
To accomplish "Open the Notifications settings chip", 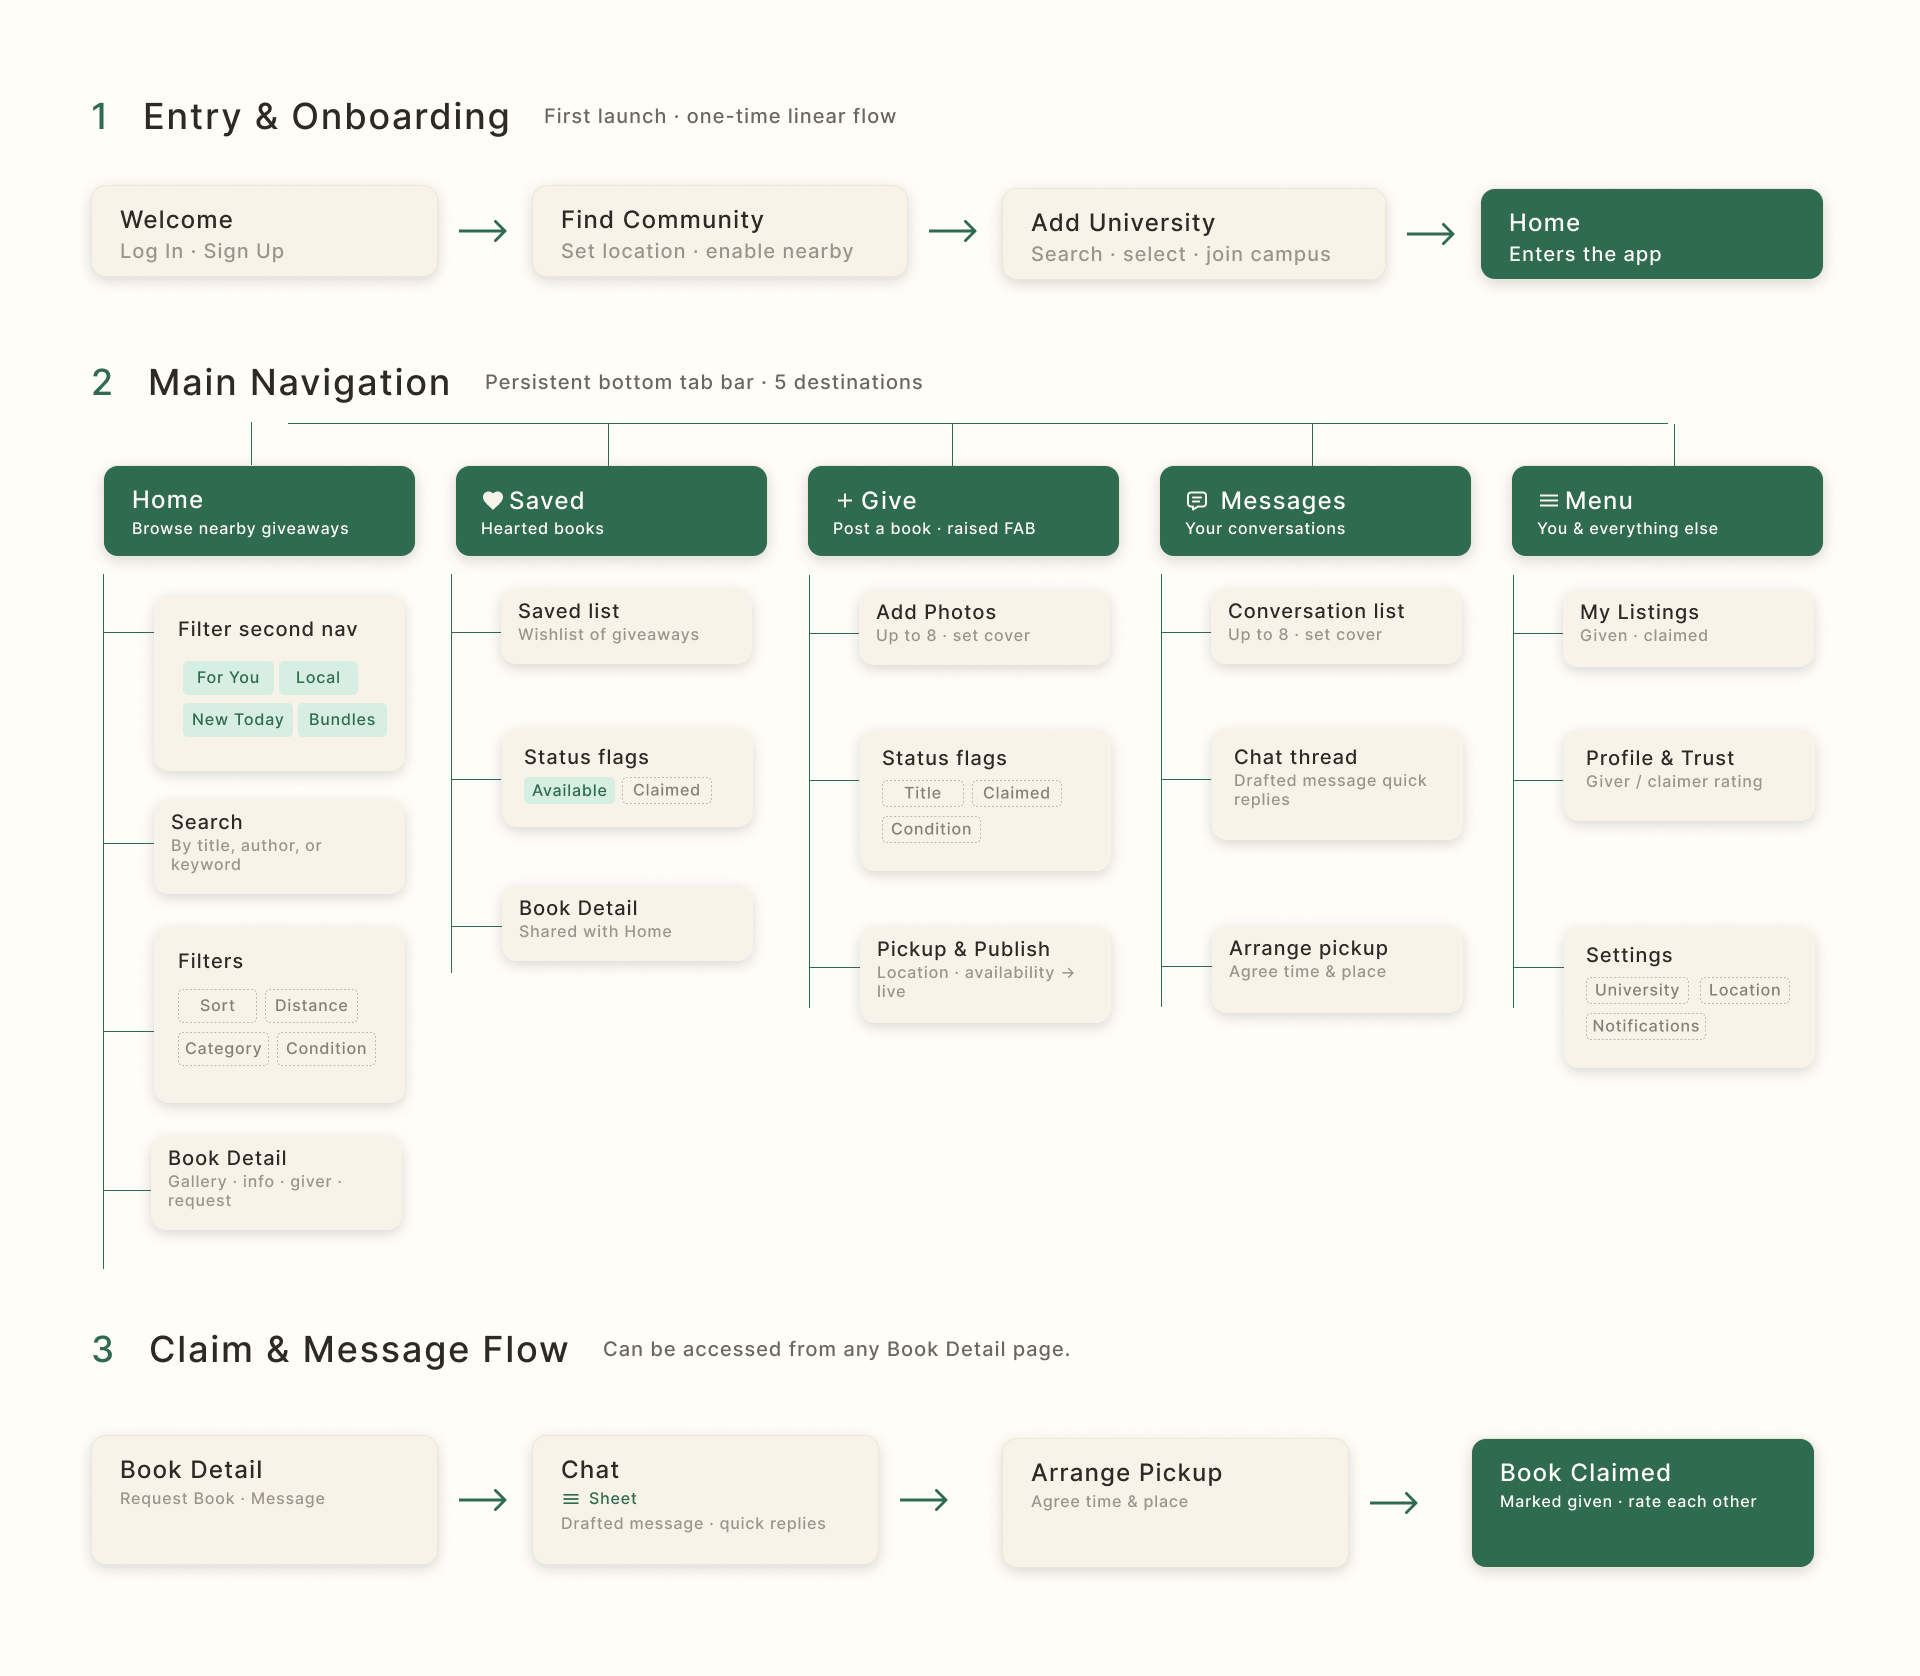I will click(x=1646, y=1026).
